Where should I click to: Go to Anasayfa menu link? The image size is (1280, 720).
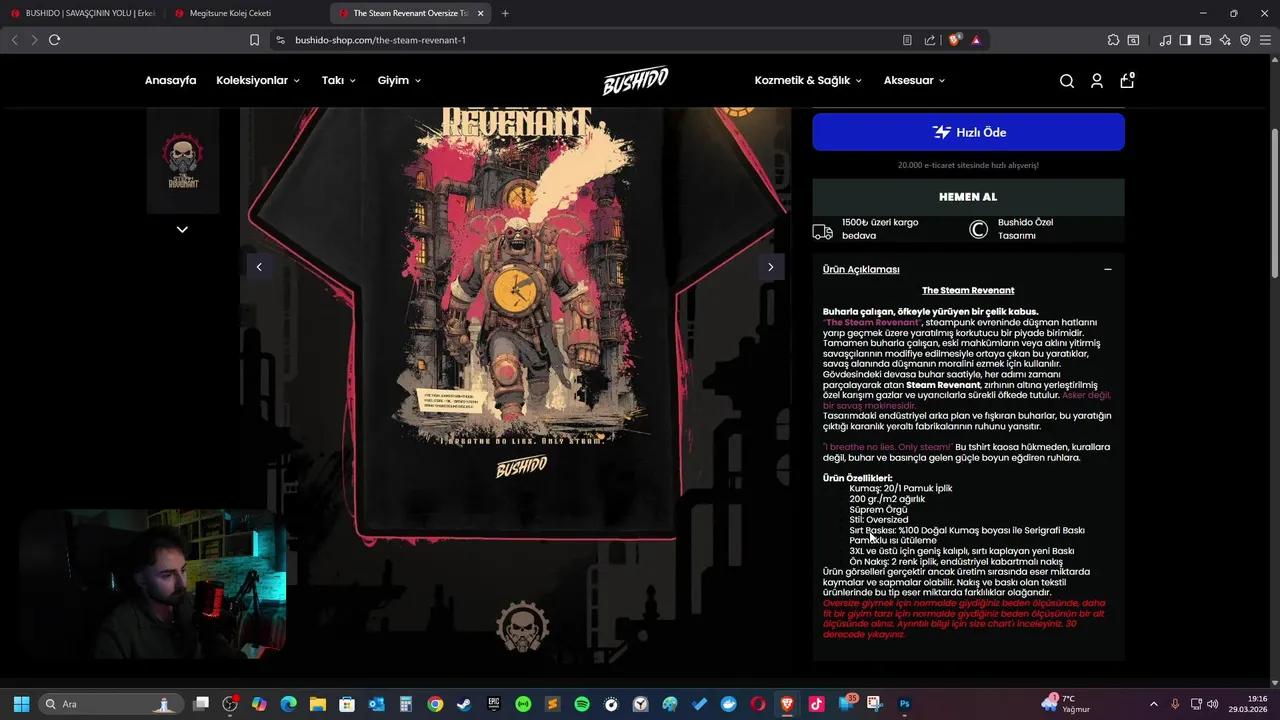coord(170,80)
